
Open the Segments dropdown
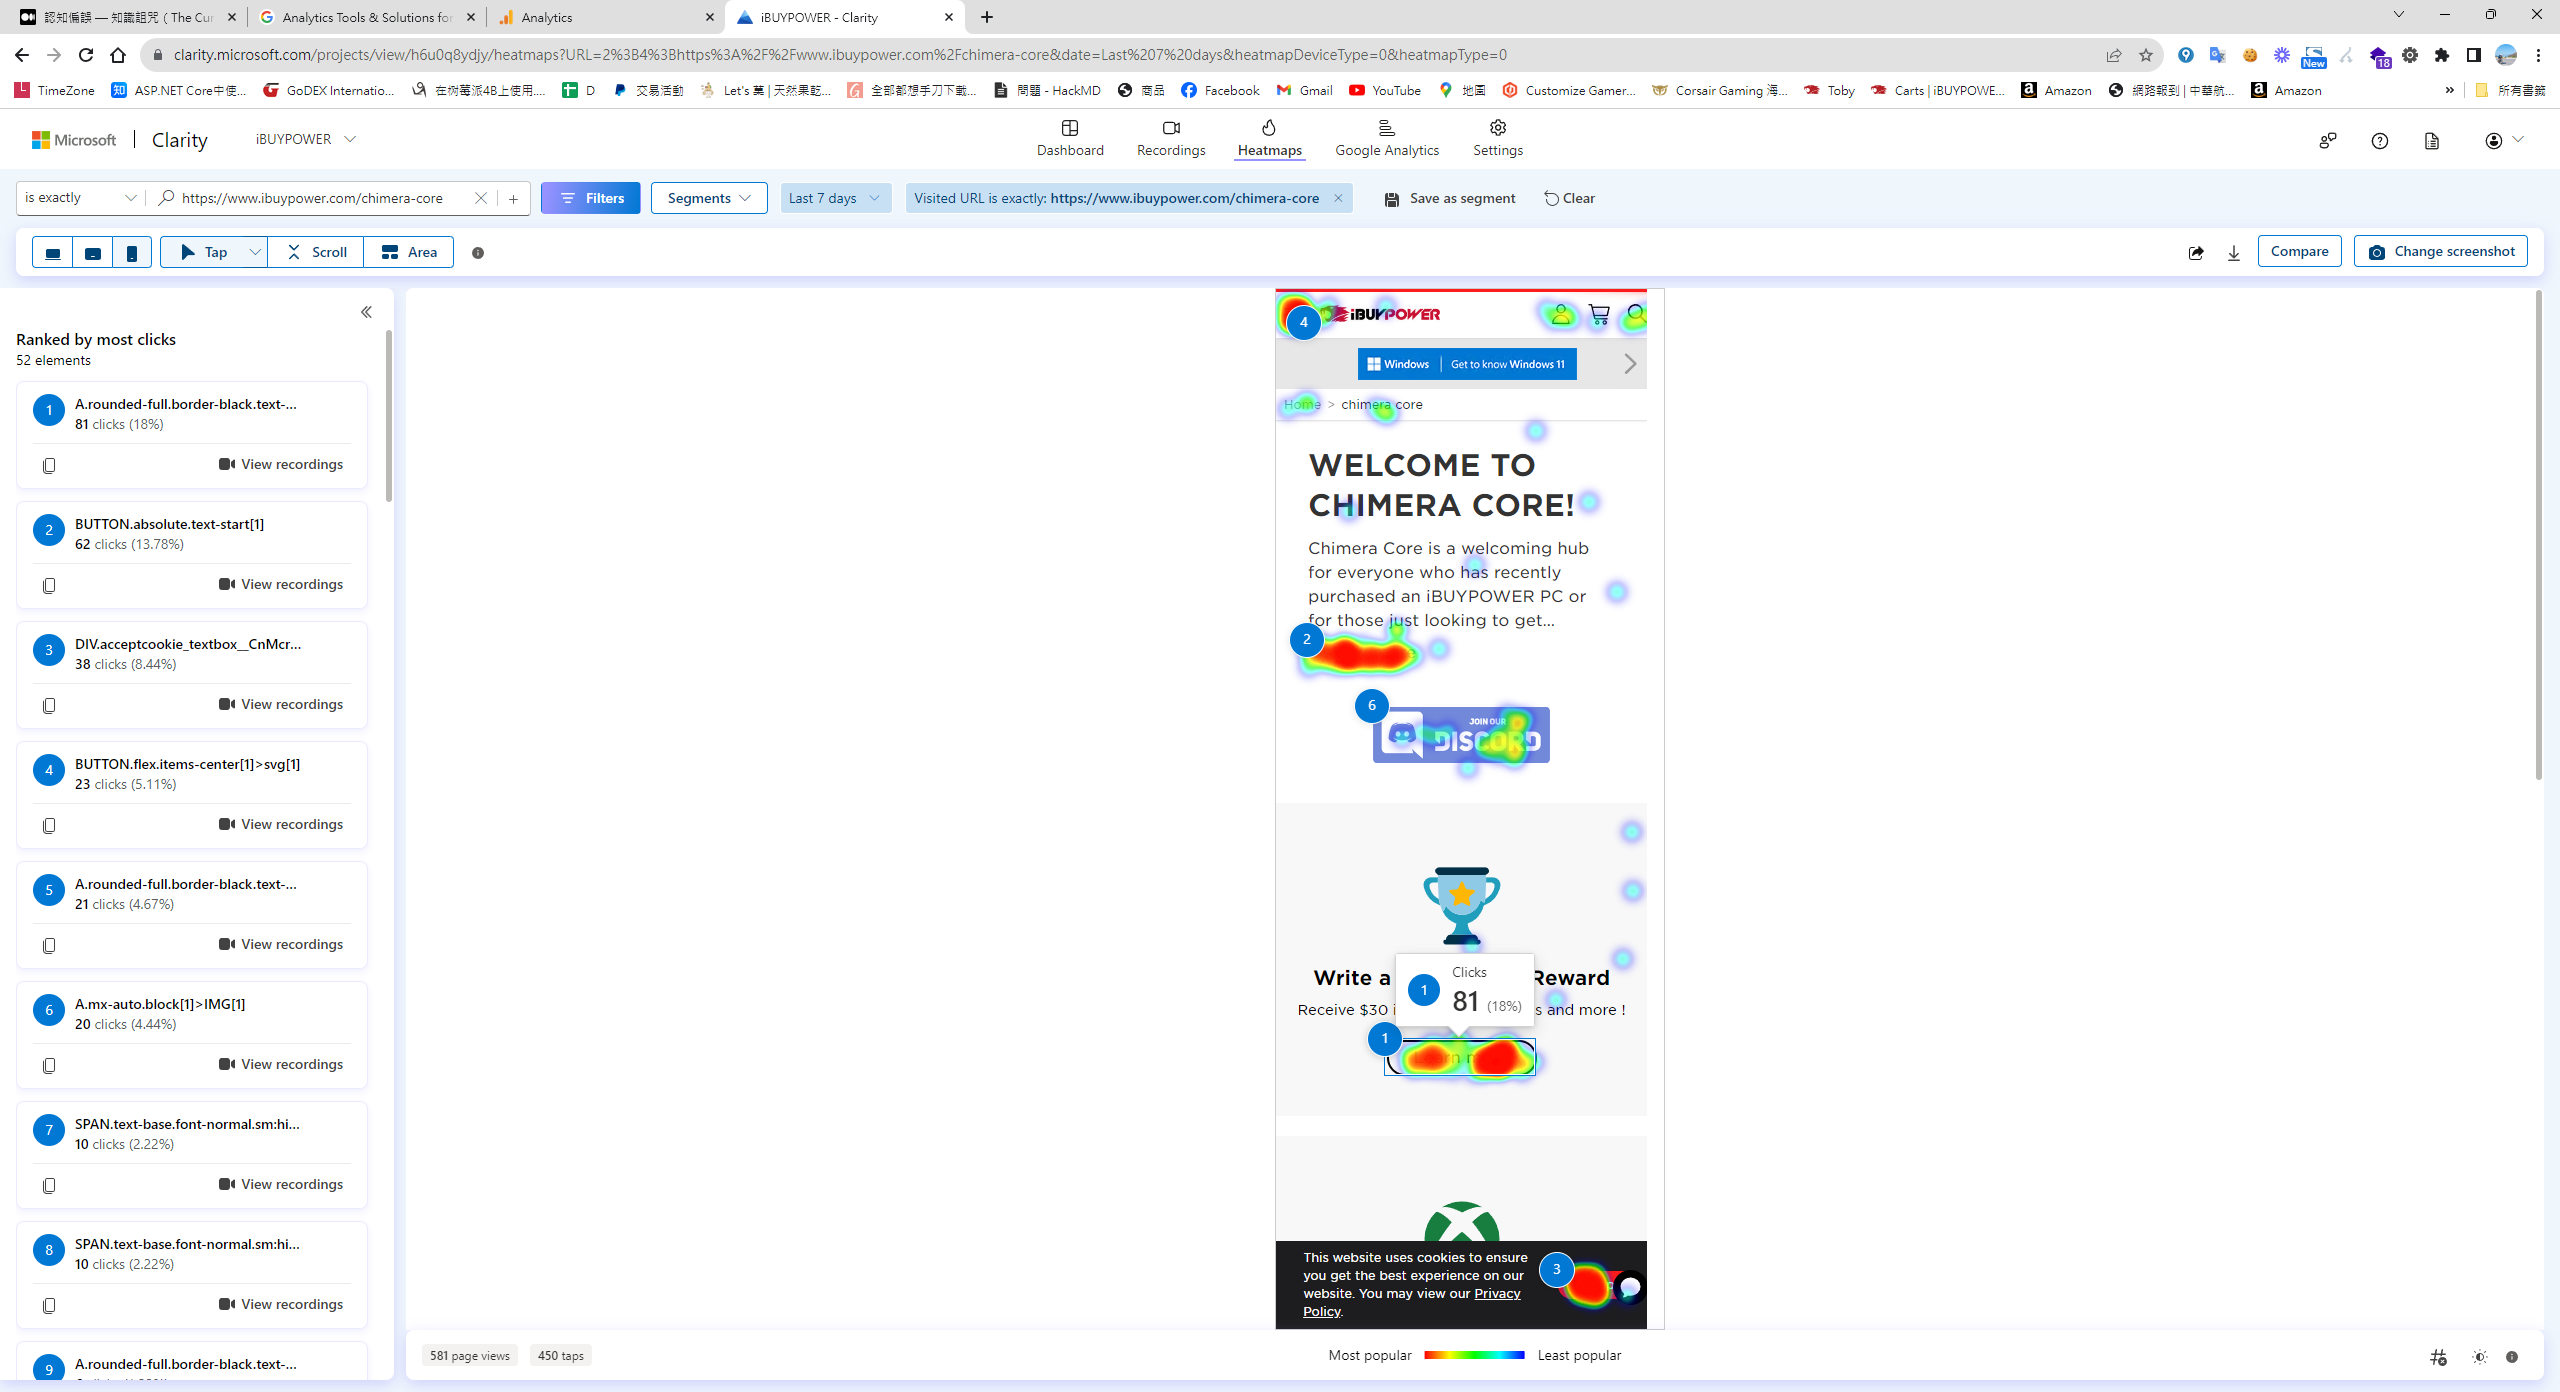coord(708,198)
